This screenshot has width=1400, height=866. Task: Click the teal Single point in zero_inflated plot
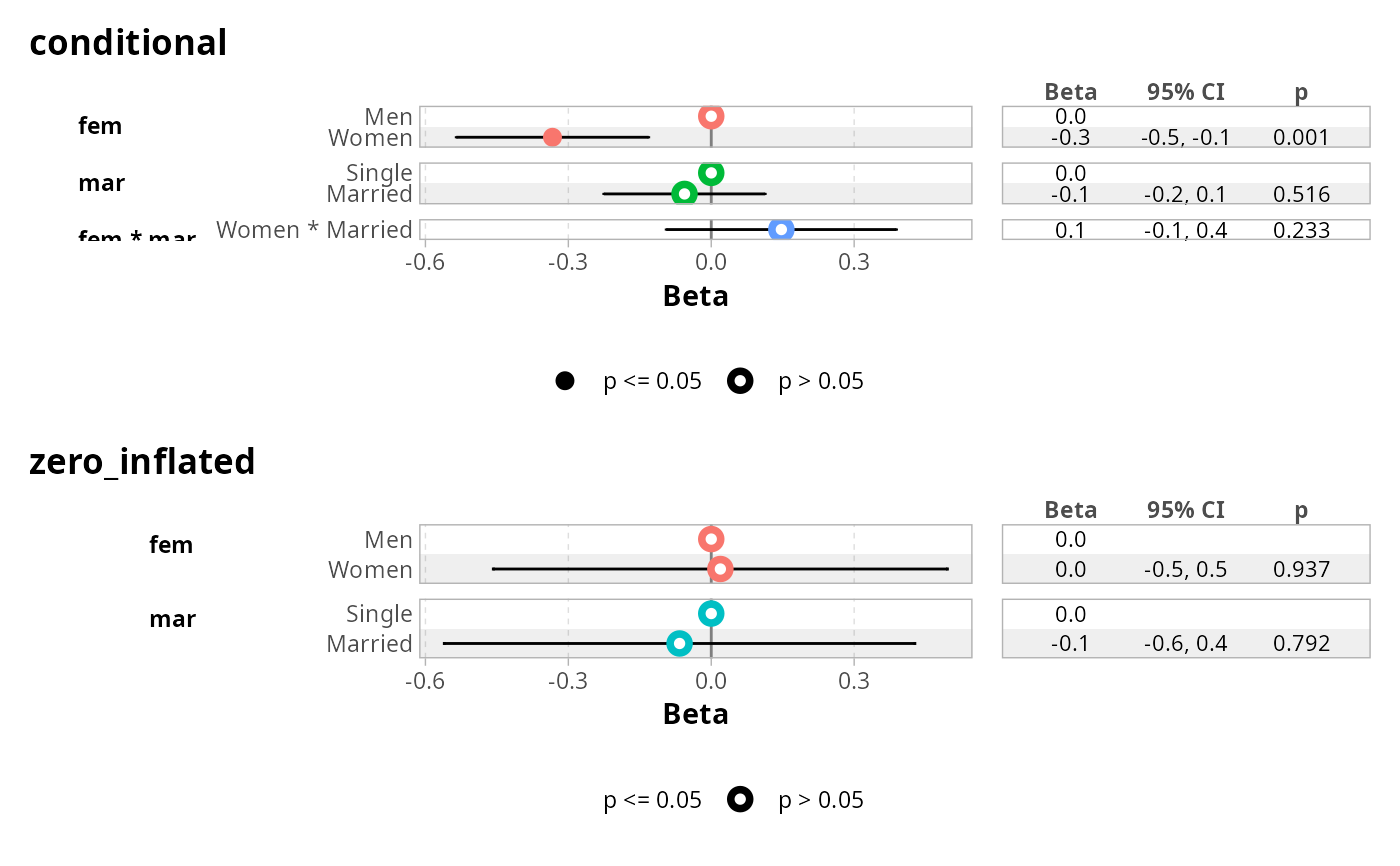tap(711, 613)
